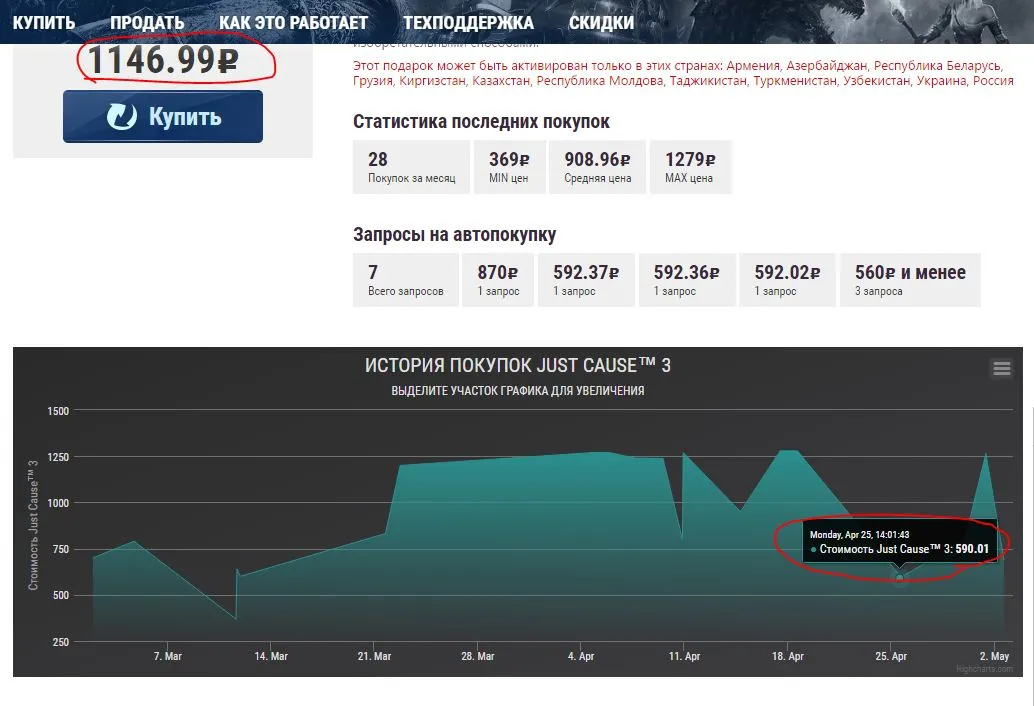
Task: Open the КУПИТЬ menu item
Action: (x=44, y=22)
